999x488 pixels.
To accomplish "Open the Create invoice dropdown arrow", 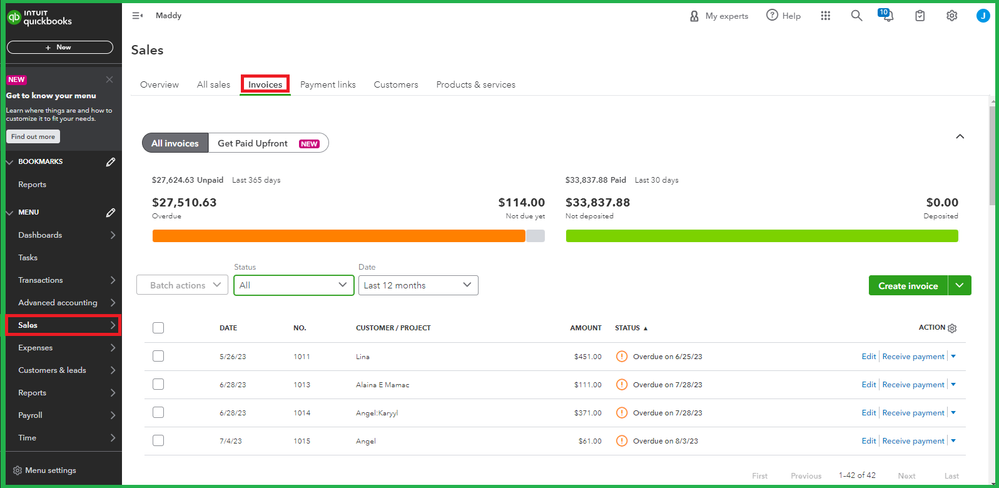I will pos(959,285).
